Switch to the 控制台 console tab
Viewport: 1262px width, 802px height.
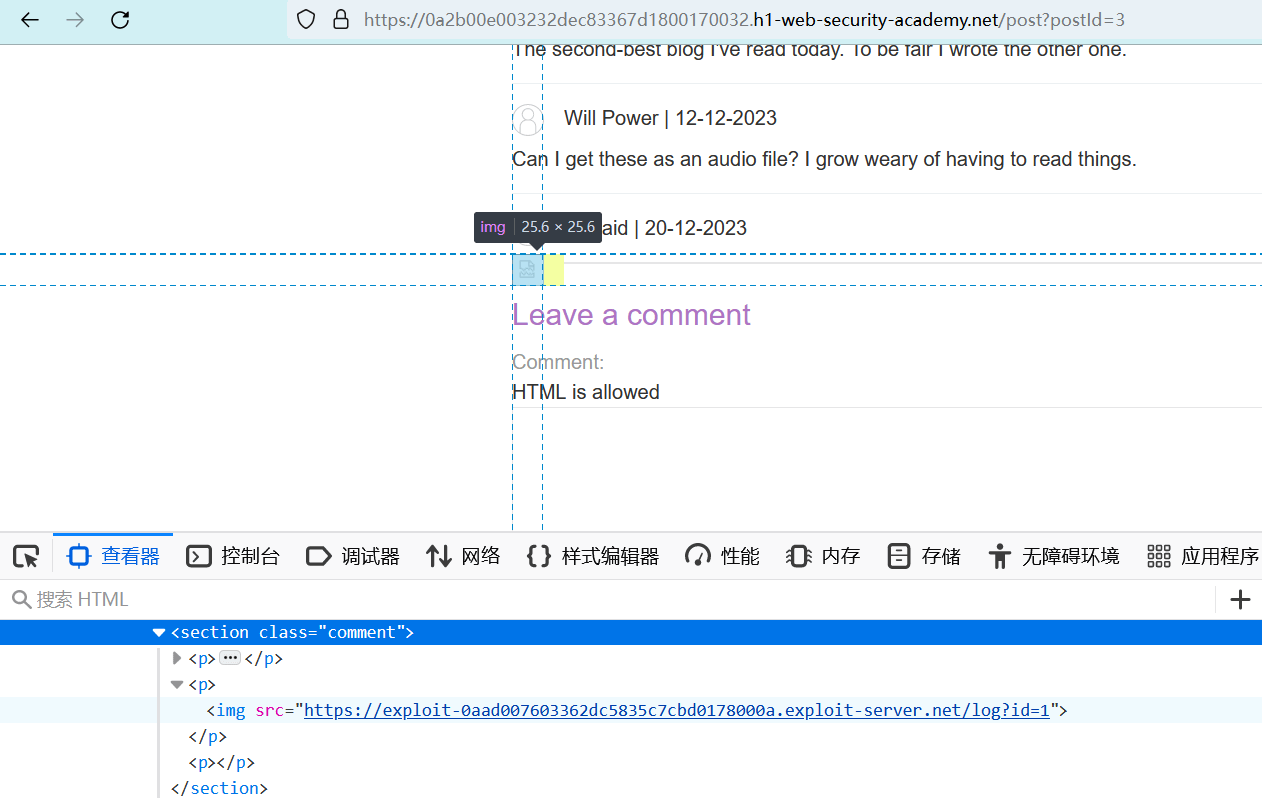click(x=233, y=557)
